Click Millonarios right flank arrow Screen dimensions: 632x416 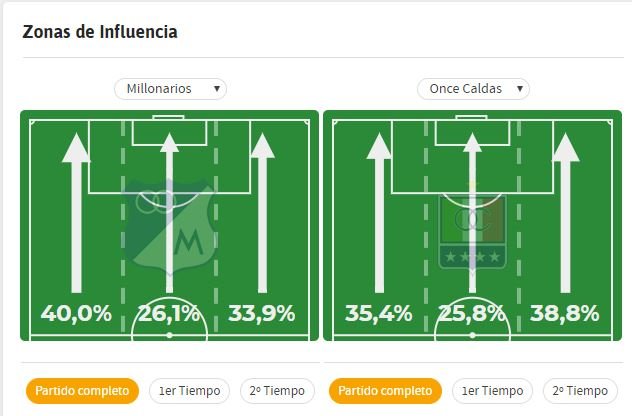click(x=262, y=213)
